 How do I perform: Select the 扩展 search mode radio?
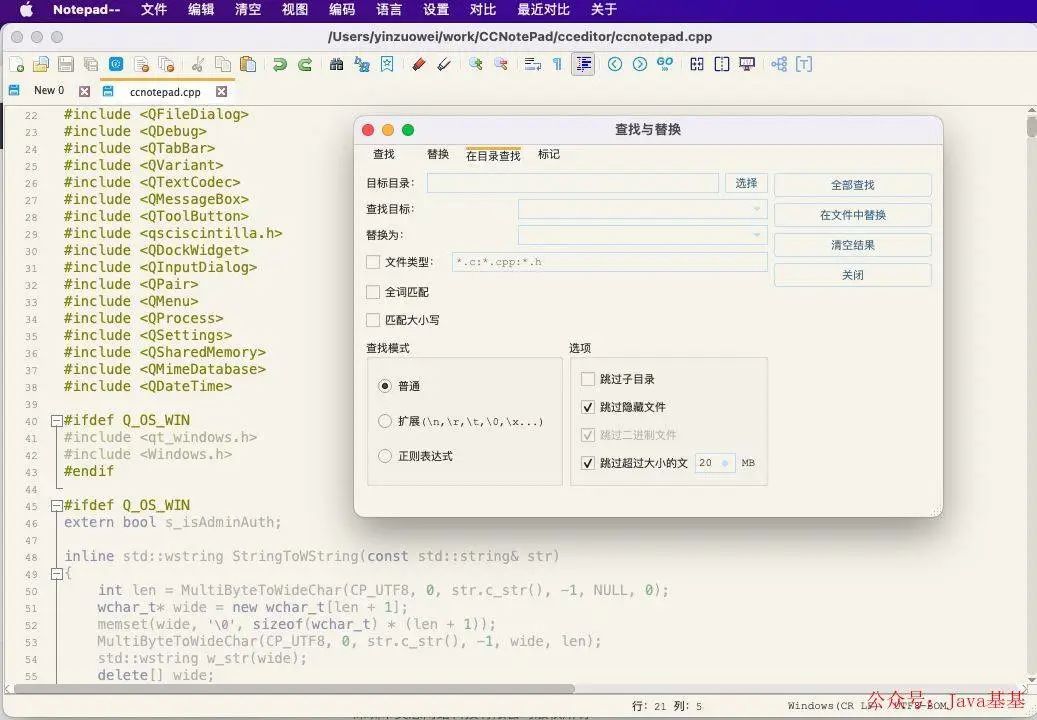[x=385, y=421]
